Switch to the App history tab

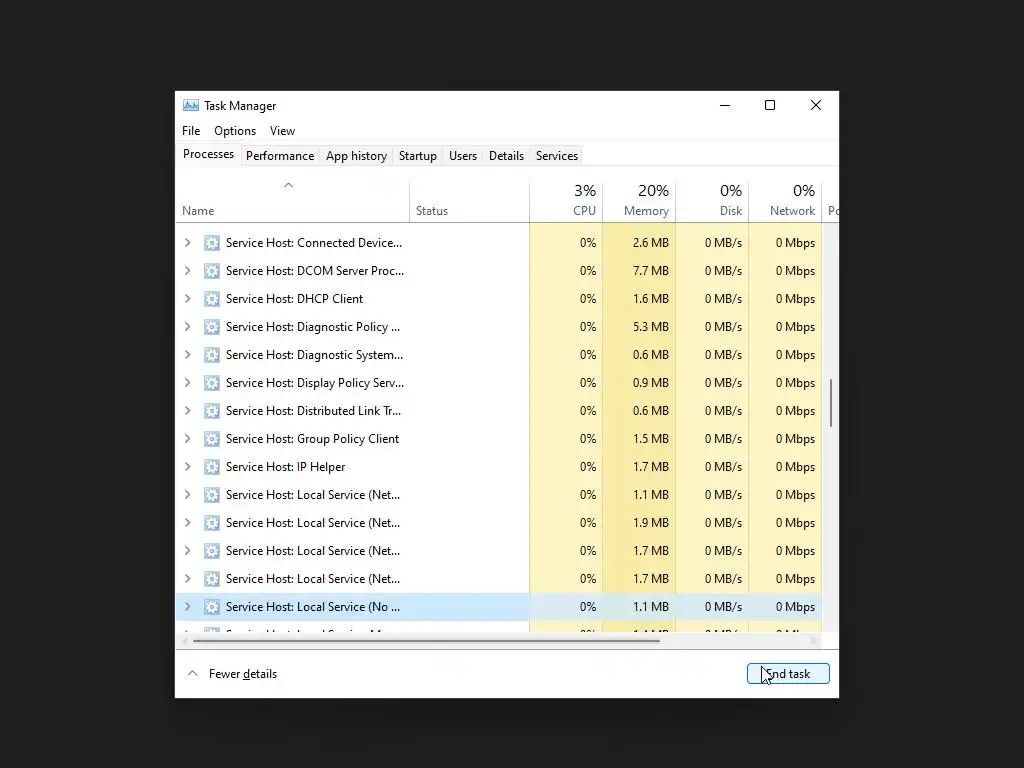pos(357,156)
